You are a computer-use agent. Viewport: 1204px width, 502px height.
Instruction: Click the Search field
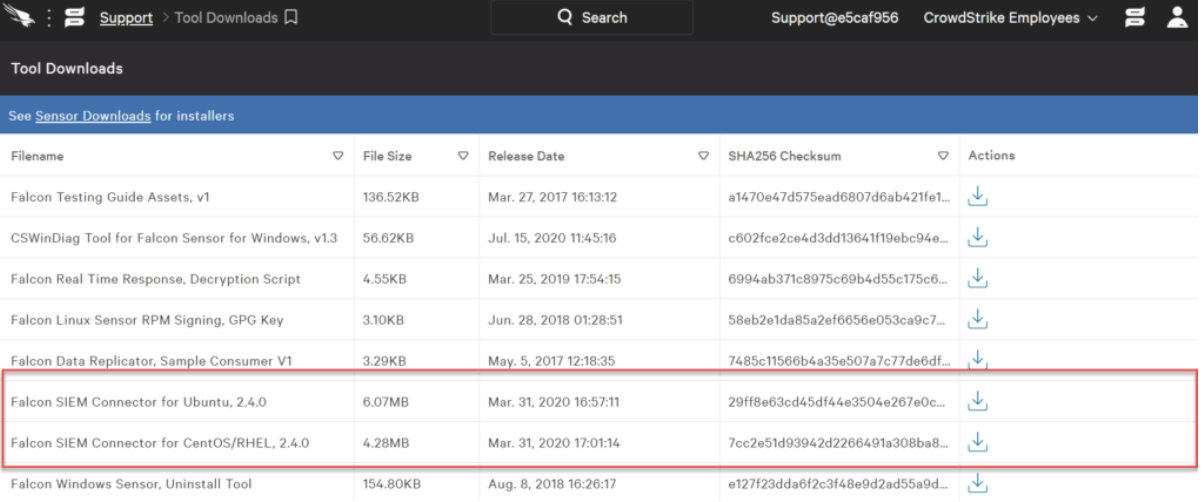[x=592, y=17]
